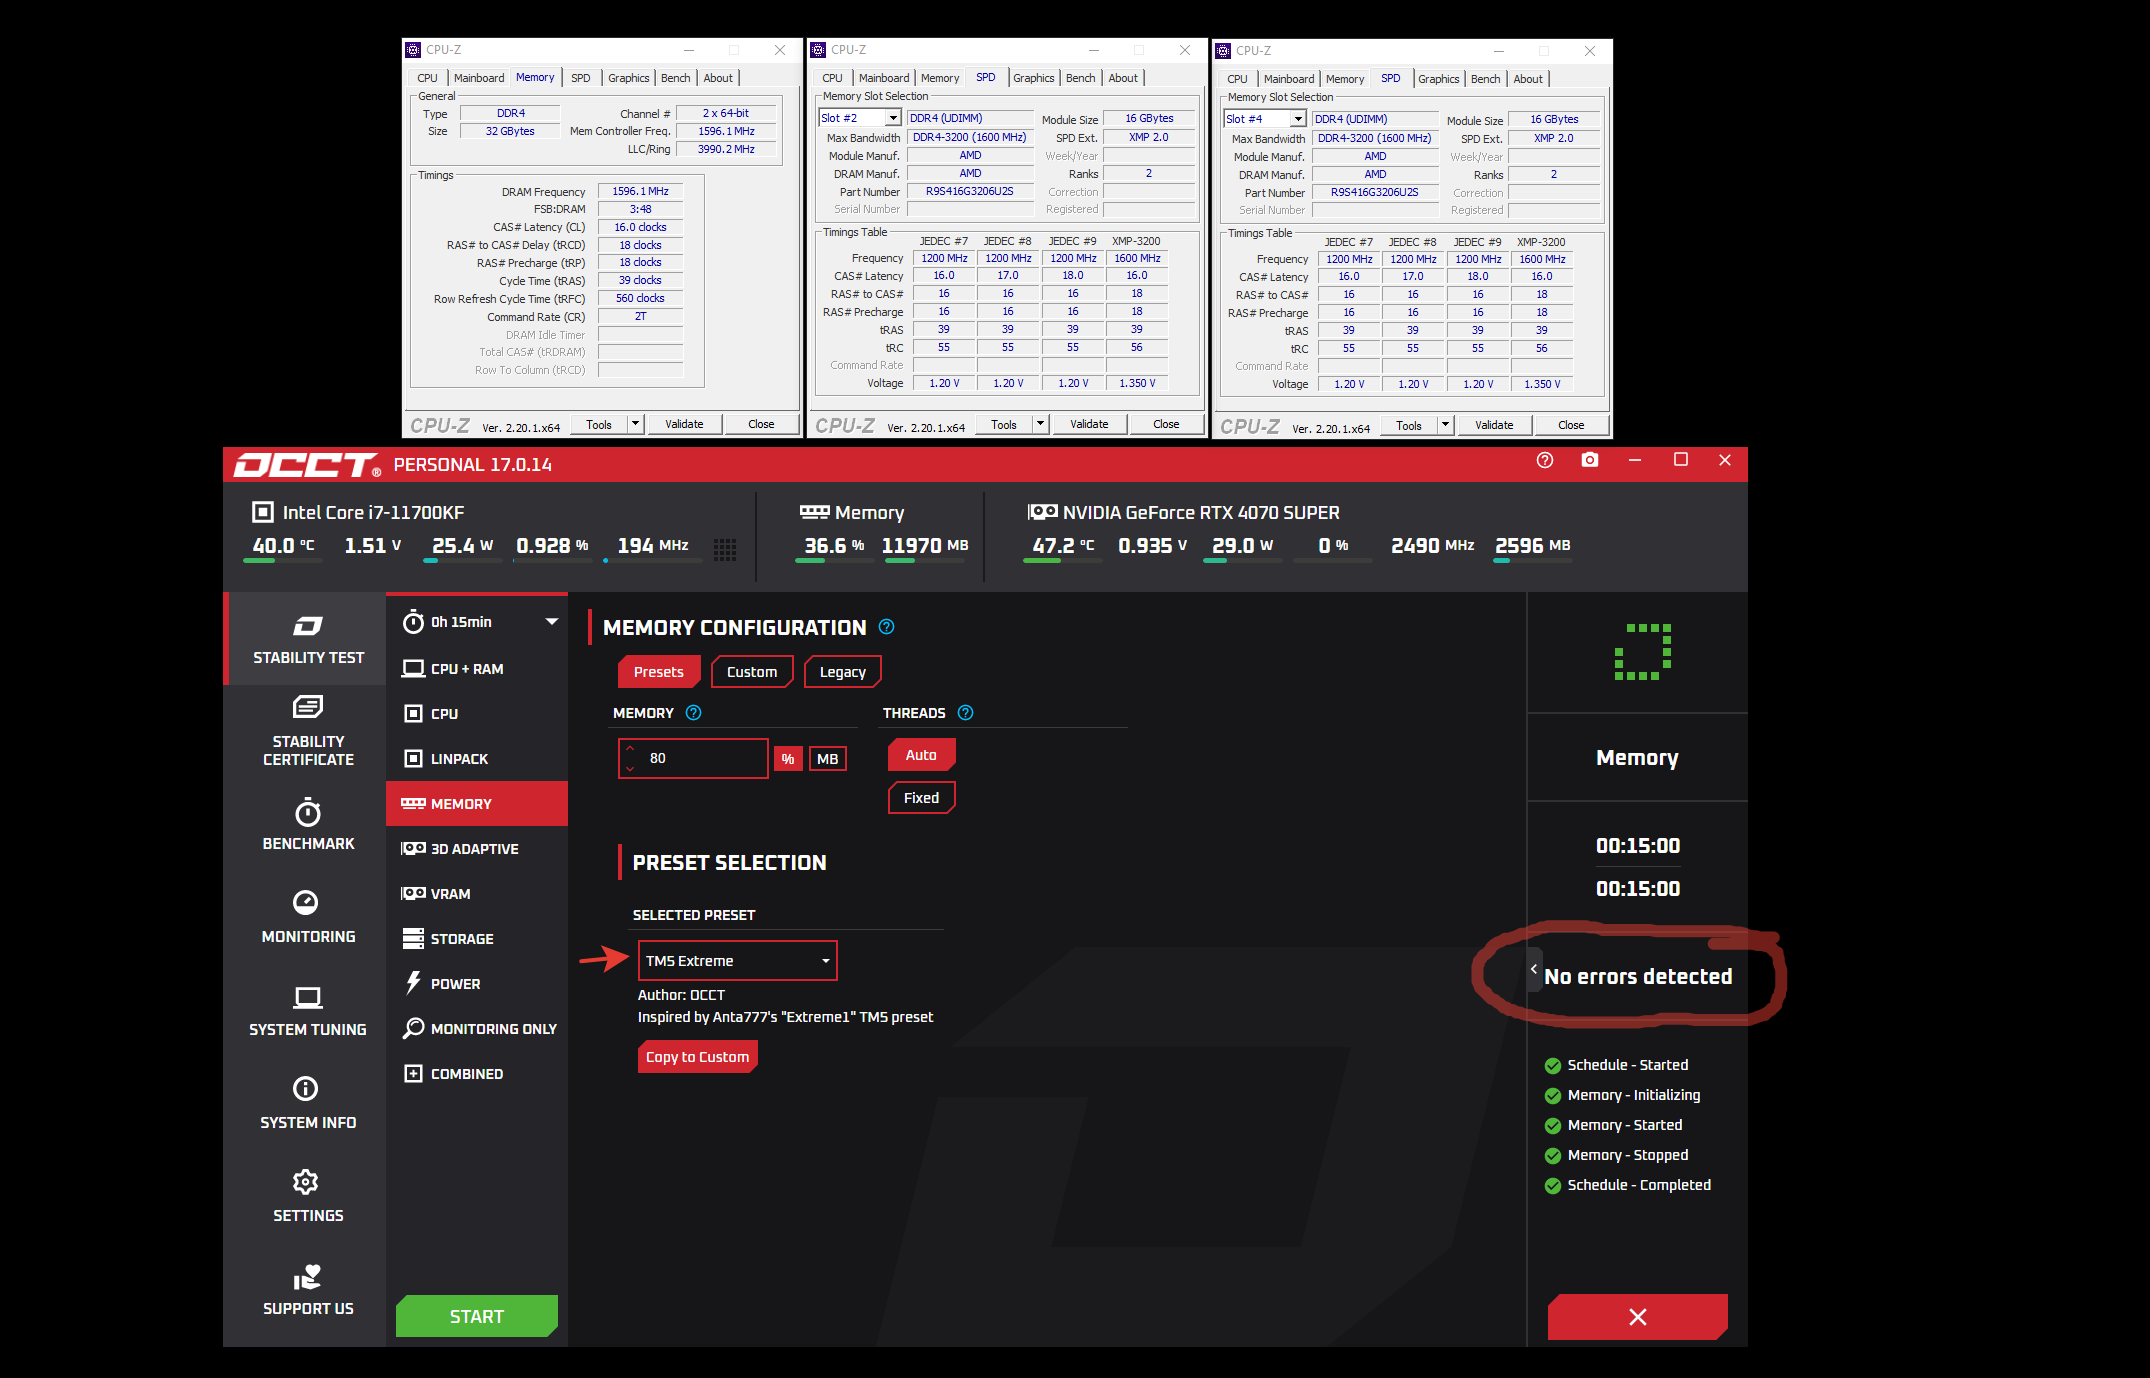Start the memory stability test
The image size is (2150, 1378).
click(477, 1316)
